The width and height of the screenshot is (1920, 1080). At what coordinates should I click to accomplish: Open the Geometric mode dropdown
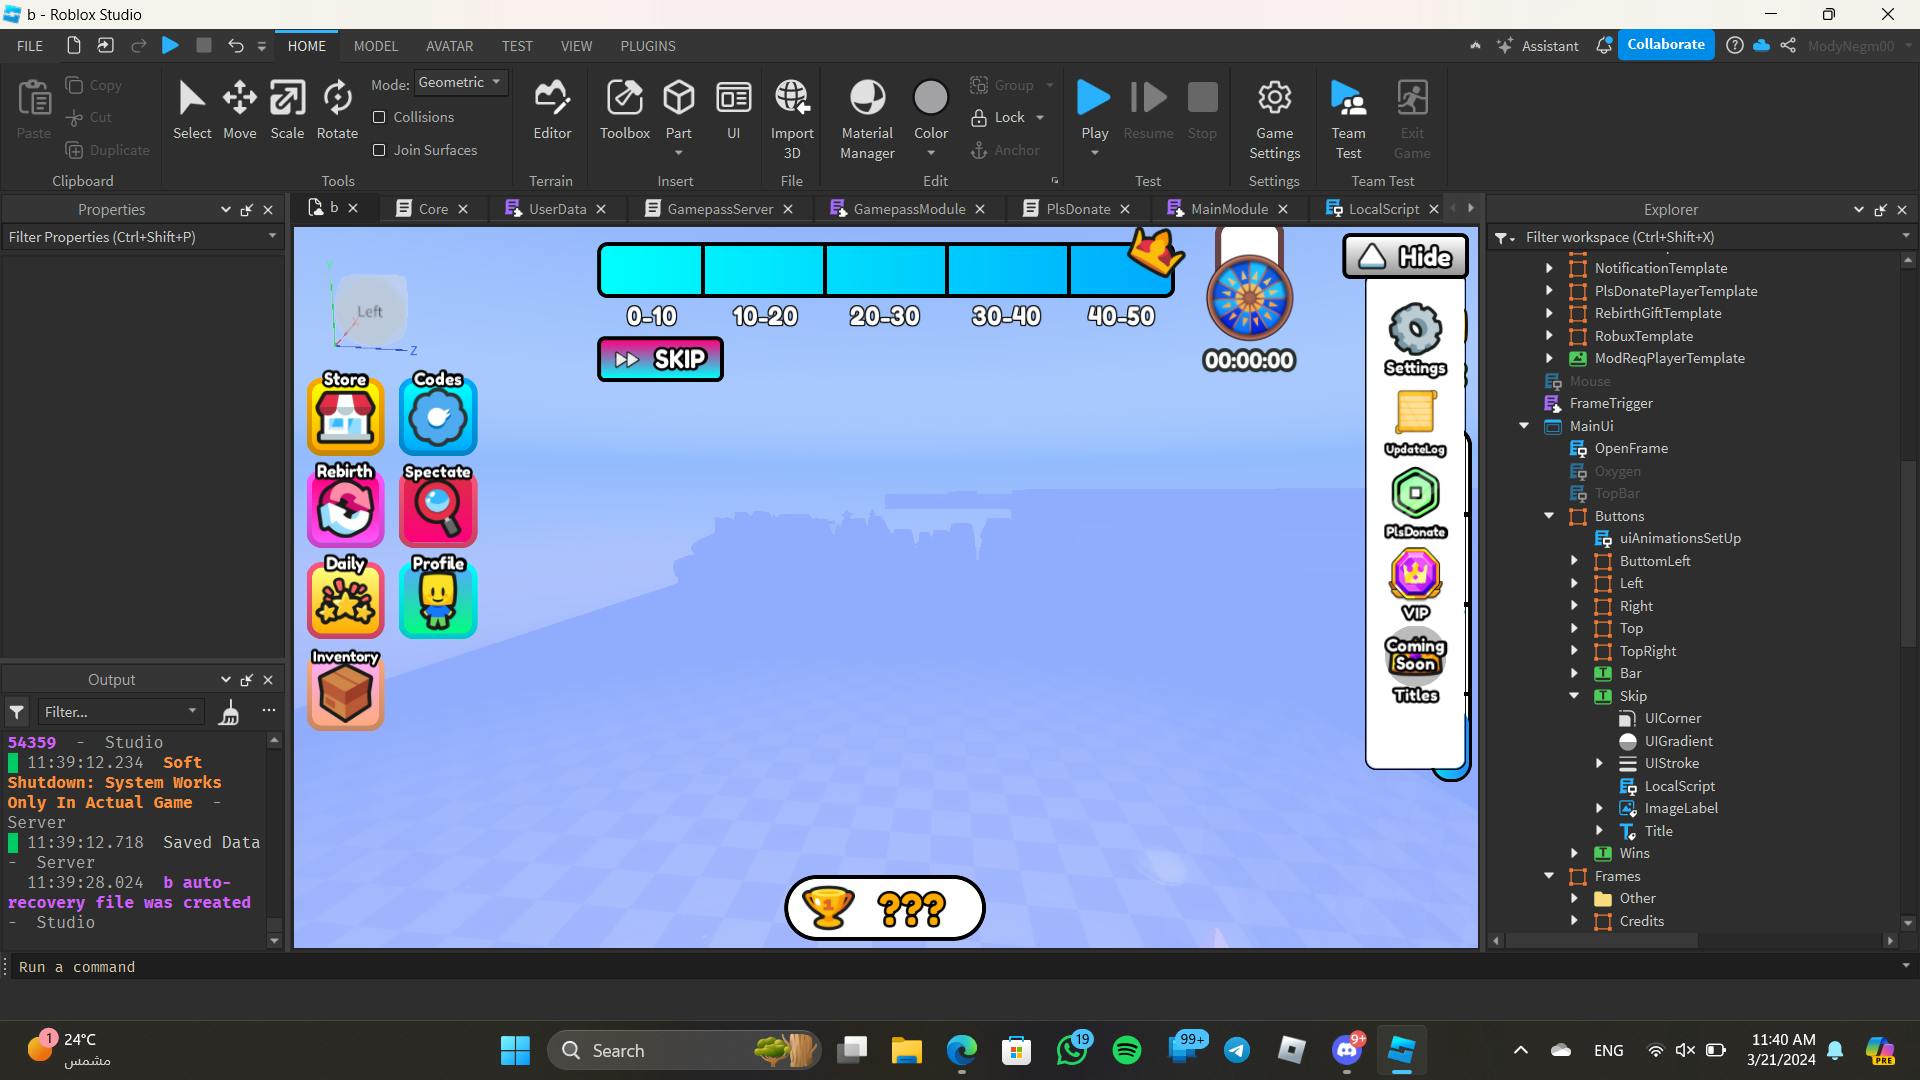[460, 83]
